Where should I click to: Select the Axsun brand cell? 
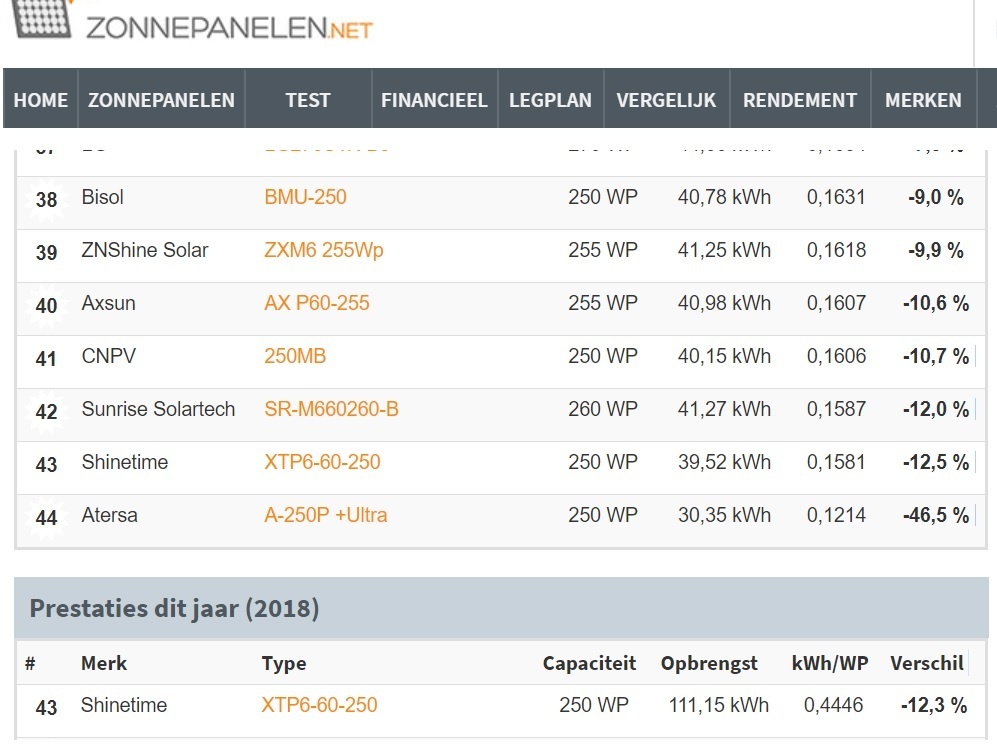click(109, 303)
